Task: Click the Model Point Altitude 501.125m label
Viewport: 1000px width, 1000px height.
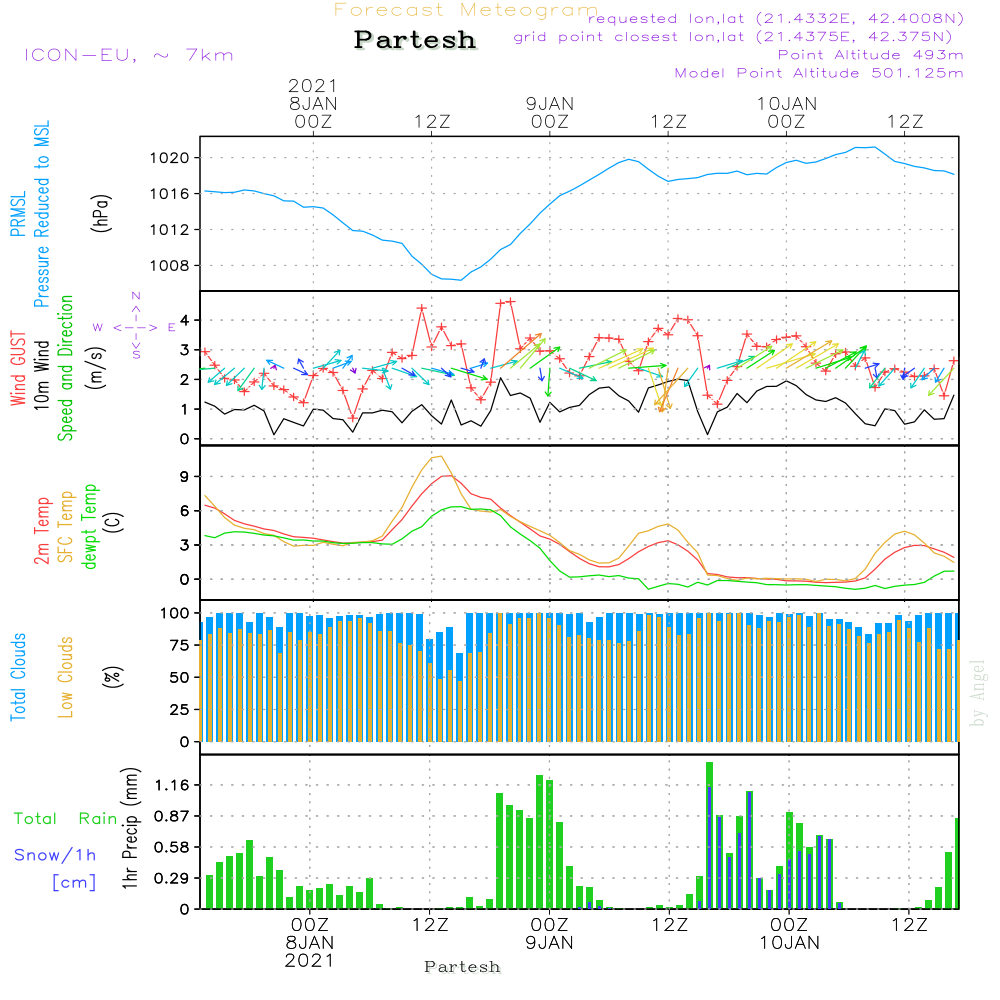Action: pos(819,73)
